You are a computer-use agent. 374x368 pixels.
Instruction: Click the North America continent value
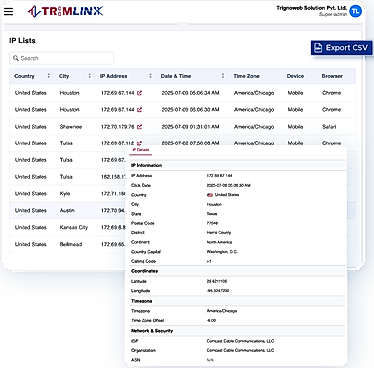pos(219,242)
